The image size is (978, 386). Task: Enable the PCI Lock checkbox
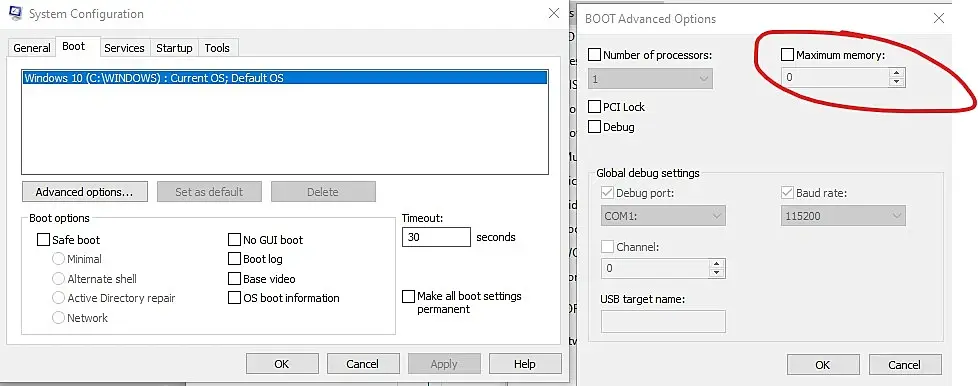click(594, 107)
